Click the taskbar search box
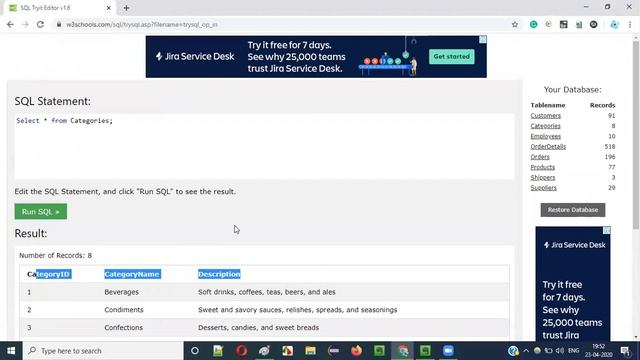This screenshot has width=640, height=360. tap(103, 351)
